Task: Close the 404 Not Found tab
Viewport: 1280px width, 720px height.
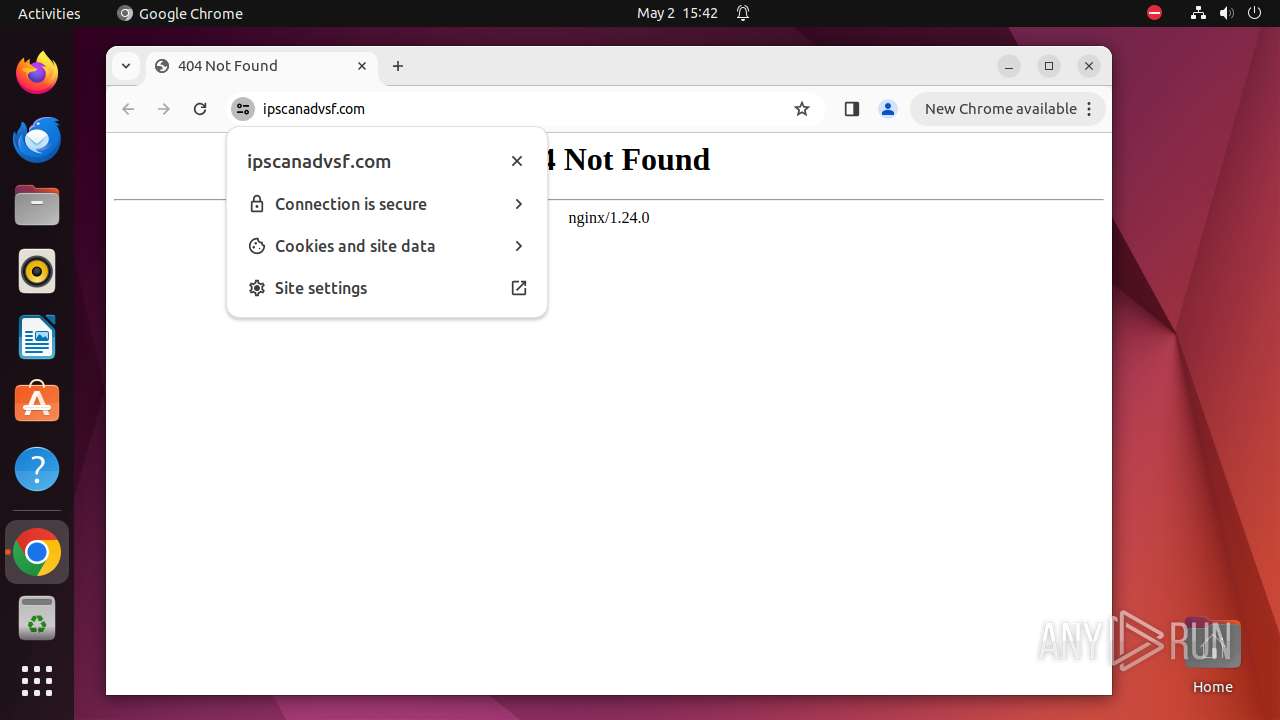Action: click(362, 66)
